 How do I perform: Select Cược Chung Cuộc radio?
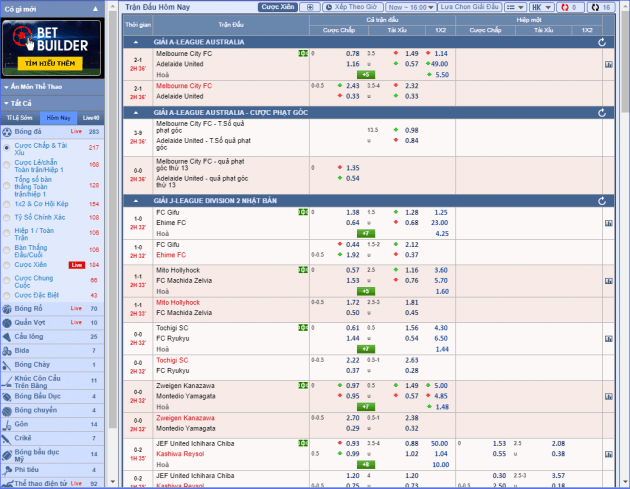6,280
